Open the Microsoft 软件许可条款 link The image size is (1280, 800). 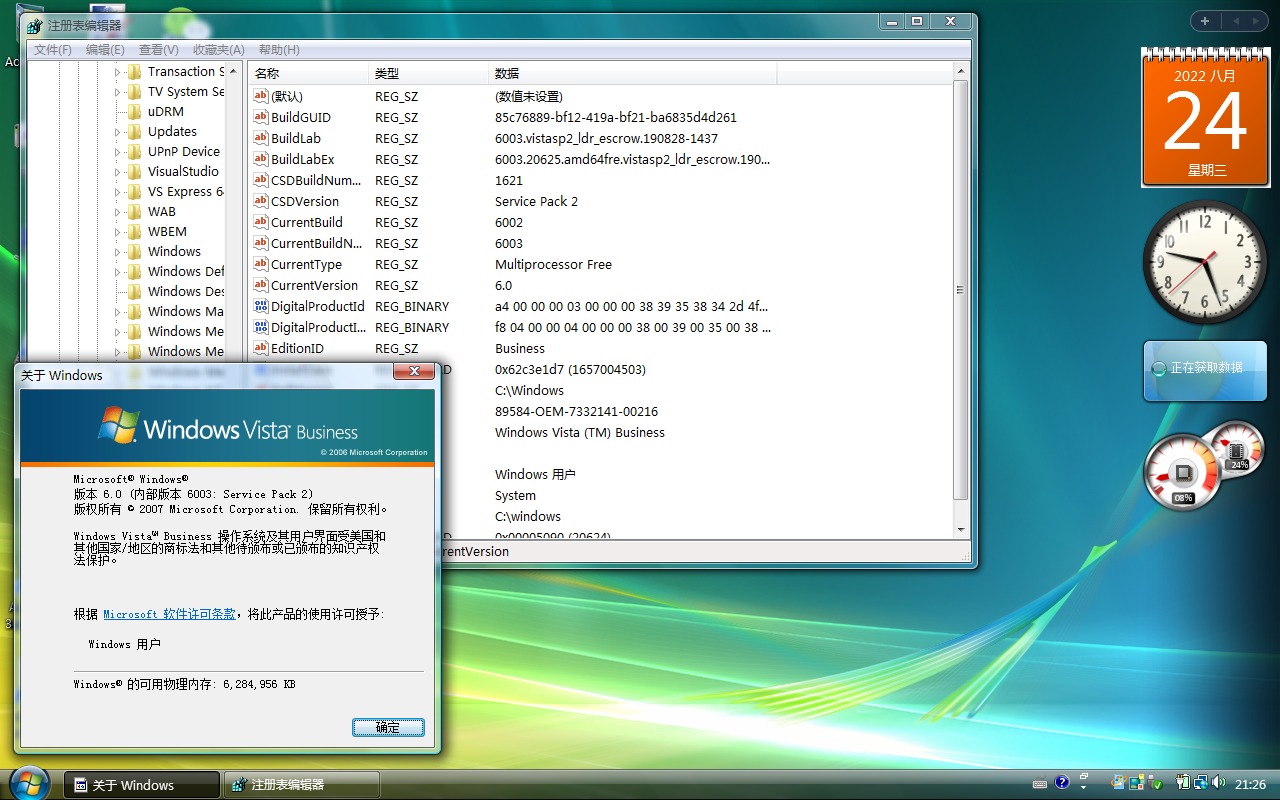pos(169,614)
